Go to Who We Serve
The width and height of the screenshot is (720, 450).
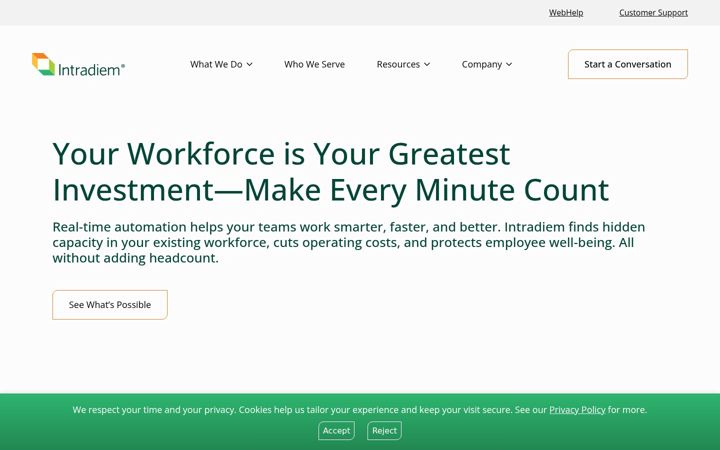click(314, 64)
